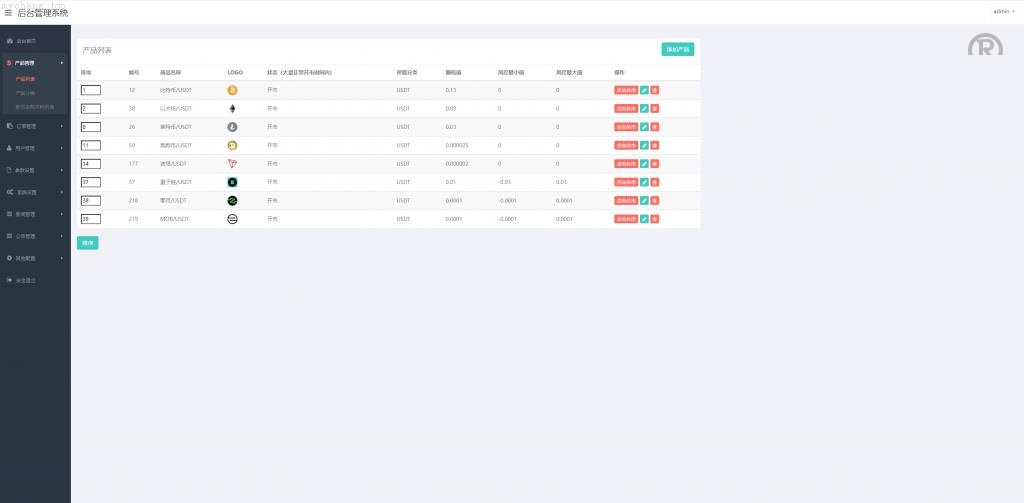Click the large R logo at top right
Screen dimensions: 1024x503
pyautogui.click(x=984, y=45)
